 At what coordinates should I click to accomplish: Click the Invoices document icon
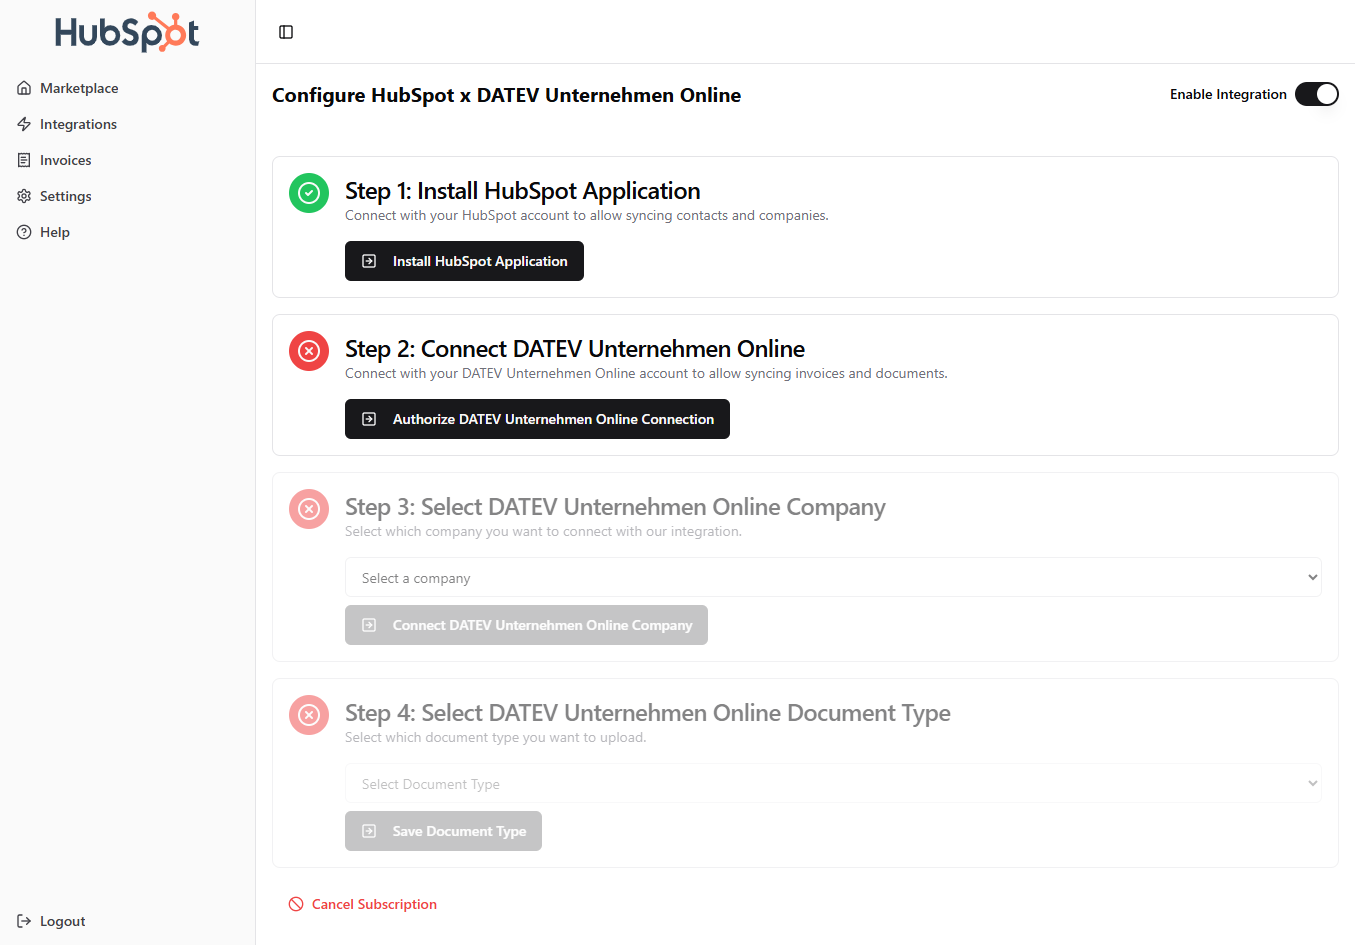24,160
